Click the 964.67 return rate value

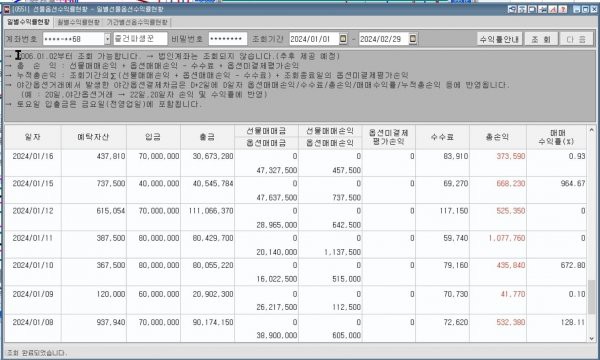coord(573,183)
